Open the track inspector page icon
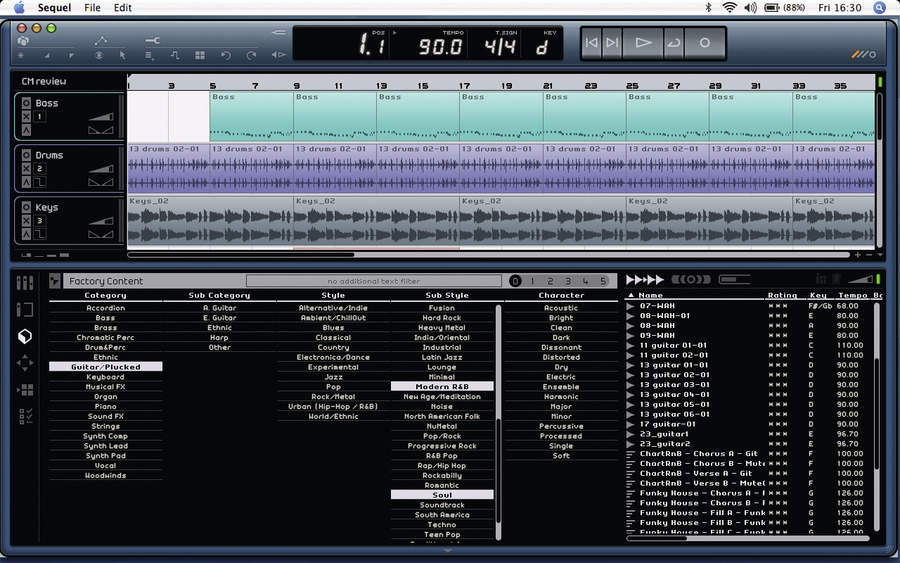The image size is (900, 563). pos(25,309)
